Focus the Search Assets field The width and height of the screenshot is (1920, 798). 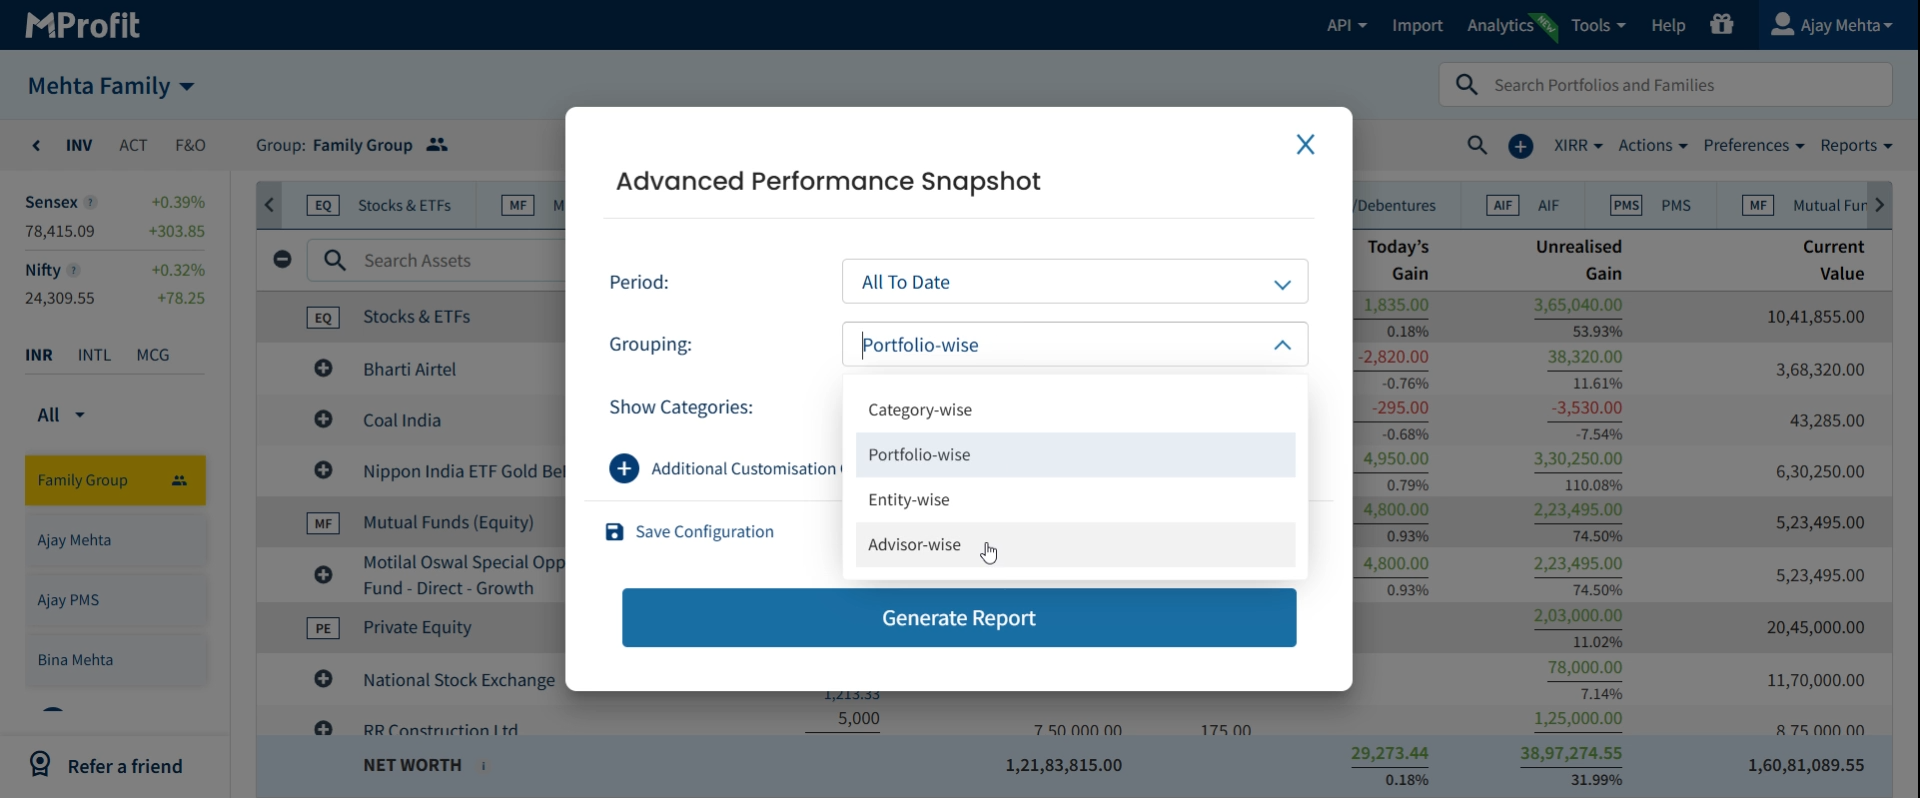[436, 261]
